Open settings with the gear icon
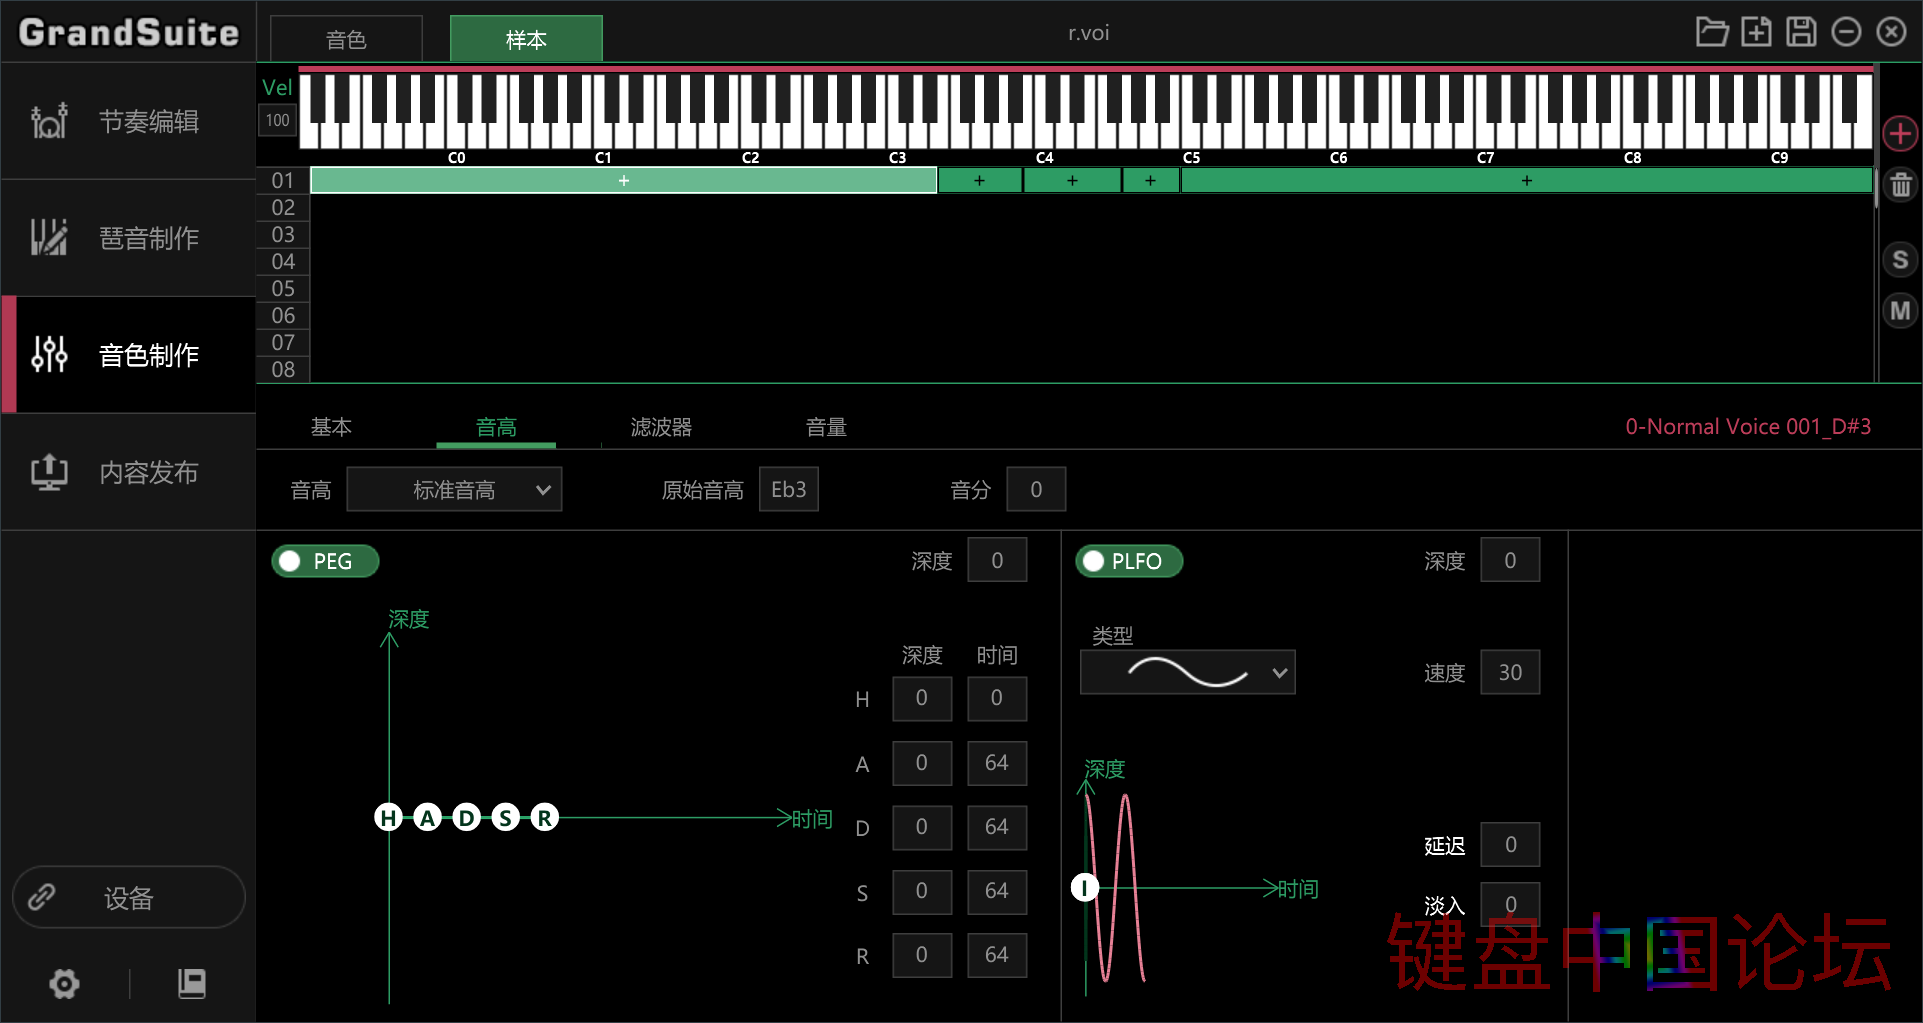Image resolution: width=1923 pixels, height=1023 pixels. 65,984
